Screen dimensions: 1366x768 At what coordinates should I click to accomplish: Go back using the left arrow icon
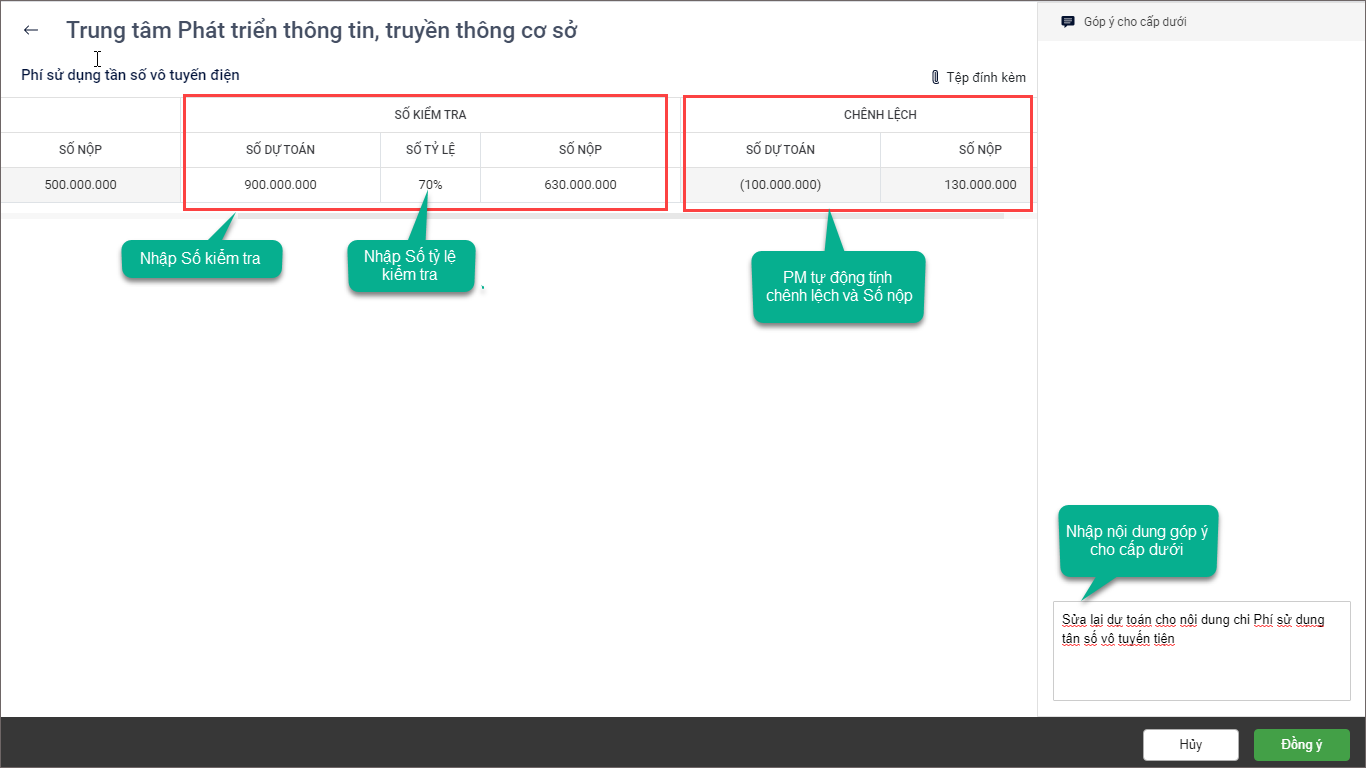tap(31, 30)
